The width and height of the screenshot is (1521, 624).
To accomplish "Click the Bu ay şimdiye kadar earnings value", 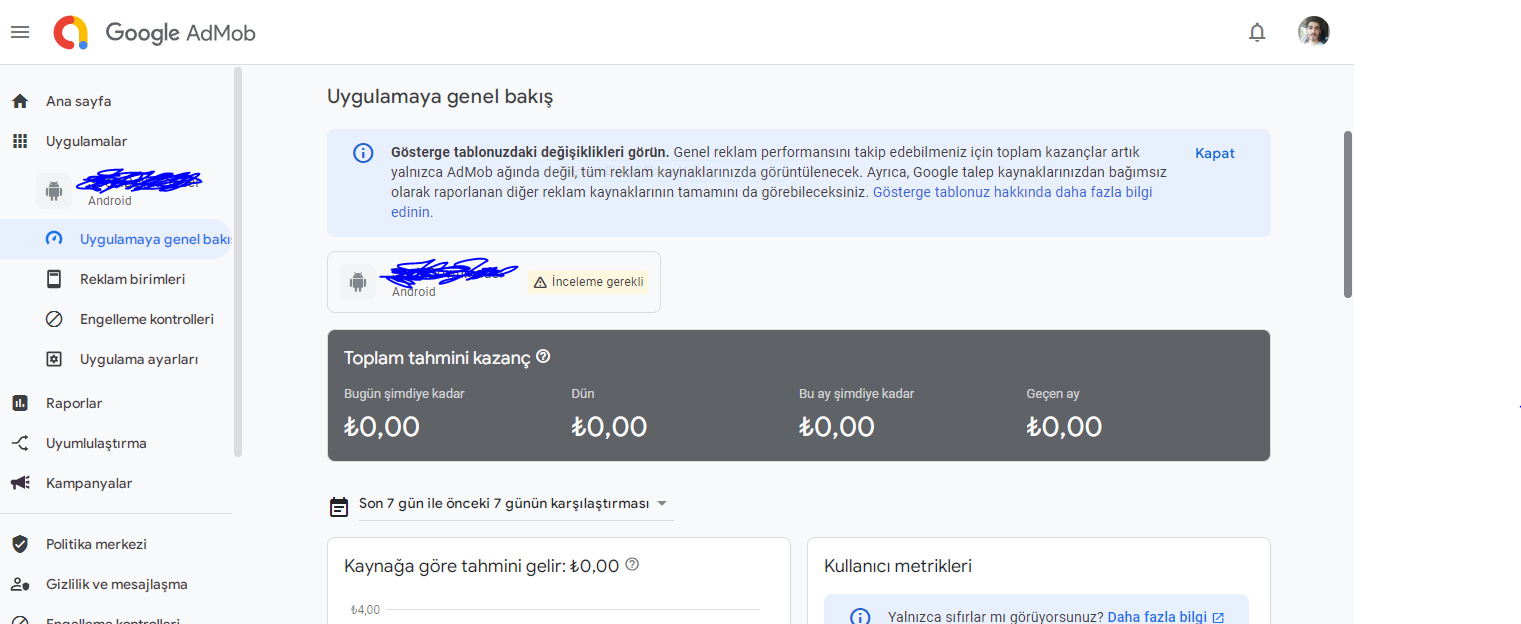I will pyautogui.click(x=837, y=427).
